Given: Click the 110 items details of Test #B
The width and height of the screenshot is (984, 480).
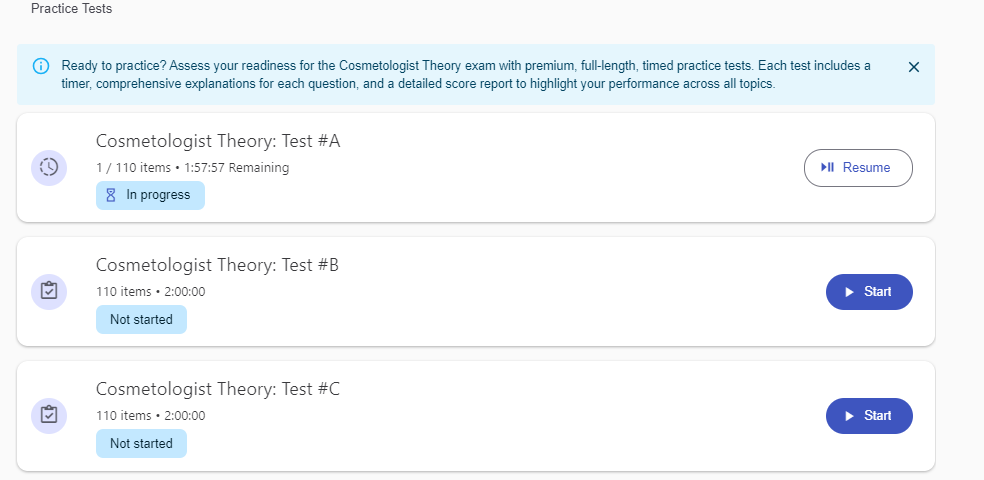Looking at the screenshot, I should point(150,292).
